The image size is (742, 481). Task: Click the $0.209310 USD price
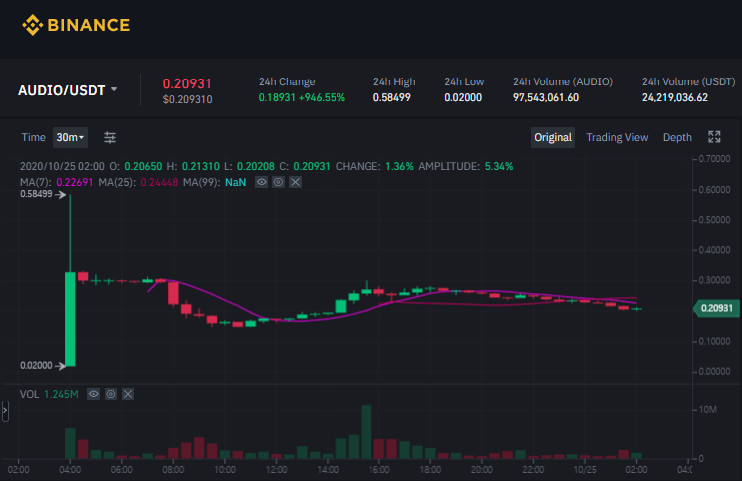(x=187, y=99)
